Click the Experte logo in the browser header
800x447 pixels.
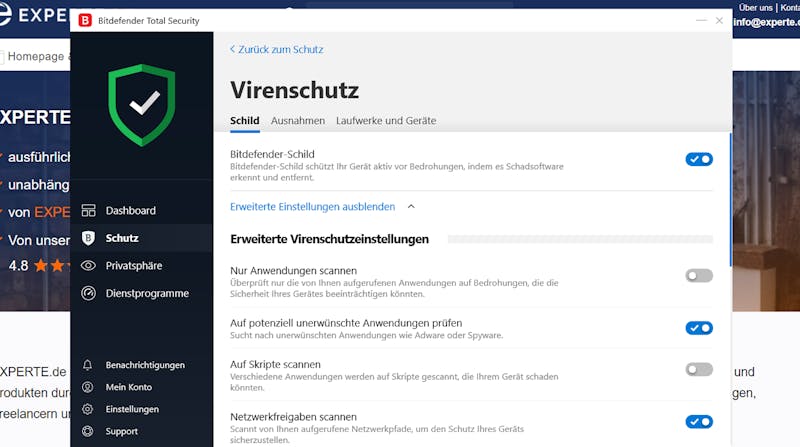[34, 14]
